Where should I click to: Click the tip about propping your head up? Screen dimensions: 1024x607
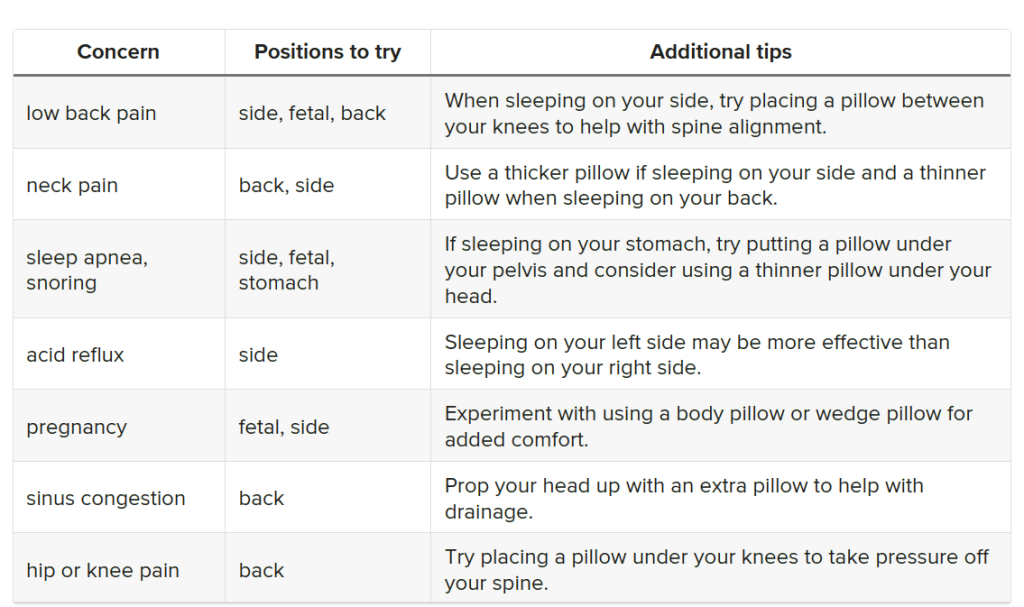[684, 498]
